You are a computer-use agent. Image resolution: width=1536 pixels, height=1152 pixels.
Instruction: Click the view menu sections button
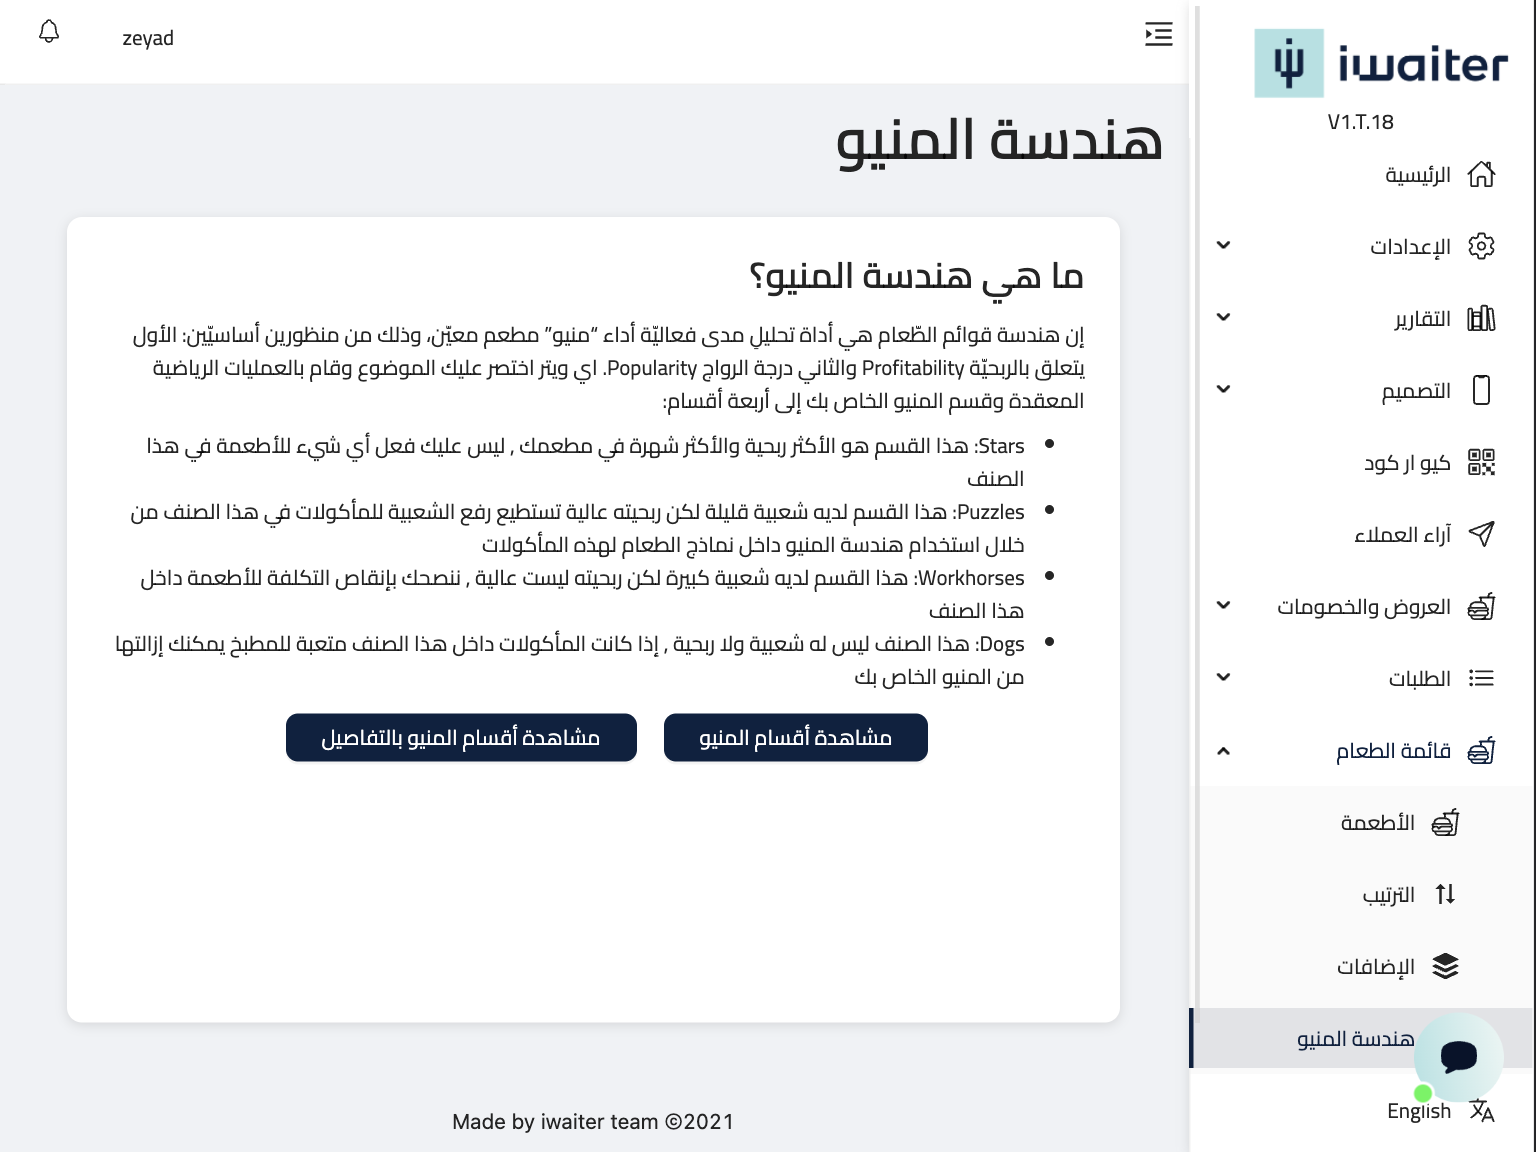click(795, 738)
